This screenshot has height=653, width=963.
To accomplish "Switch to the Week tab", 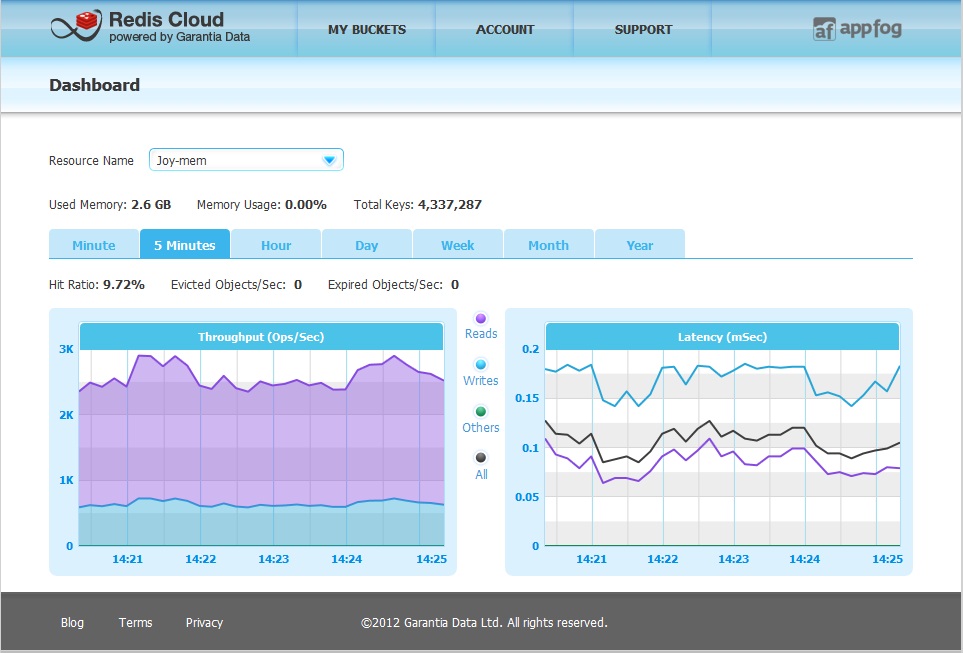I will coord(458,244).
